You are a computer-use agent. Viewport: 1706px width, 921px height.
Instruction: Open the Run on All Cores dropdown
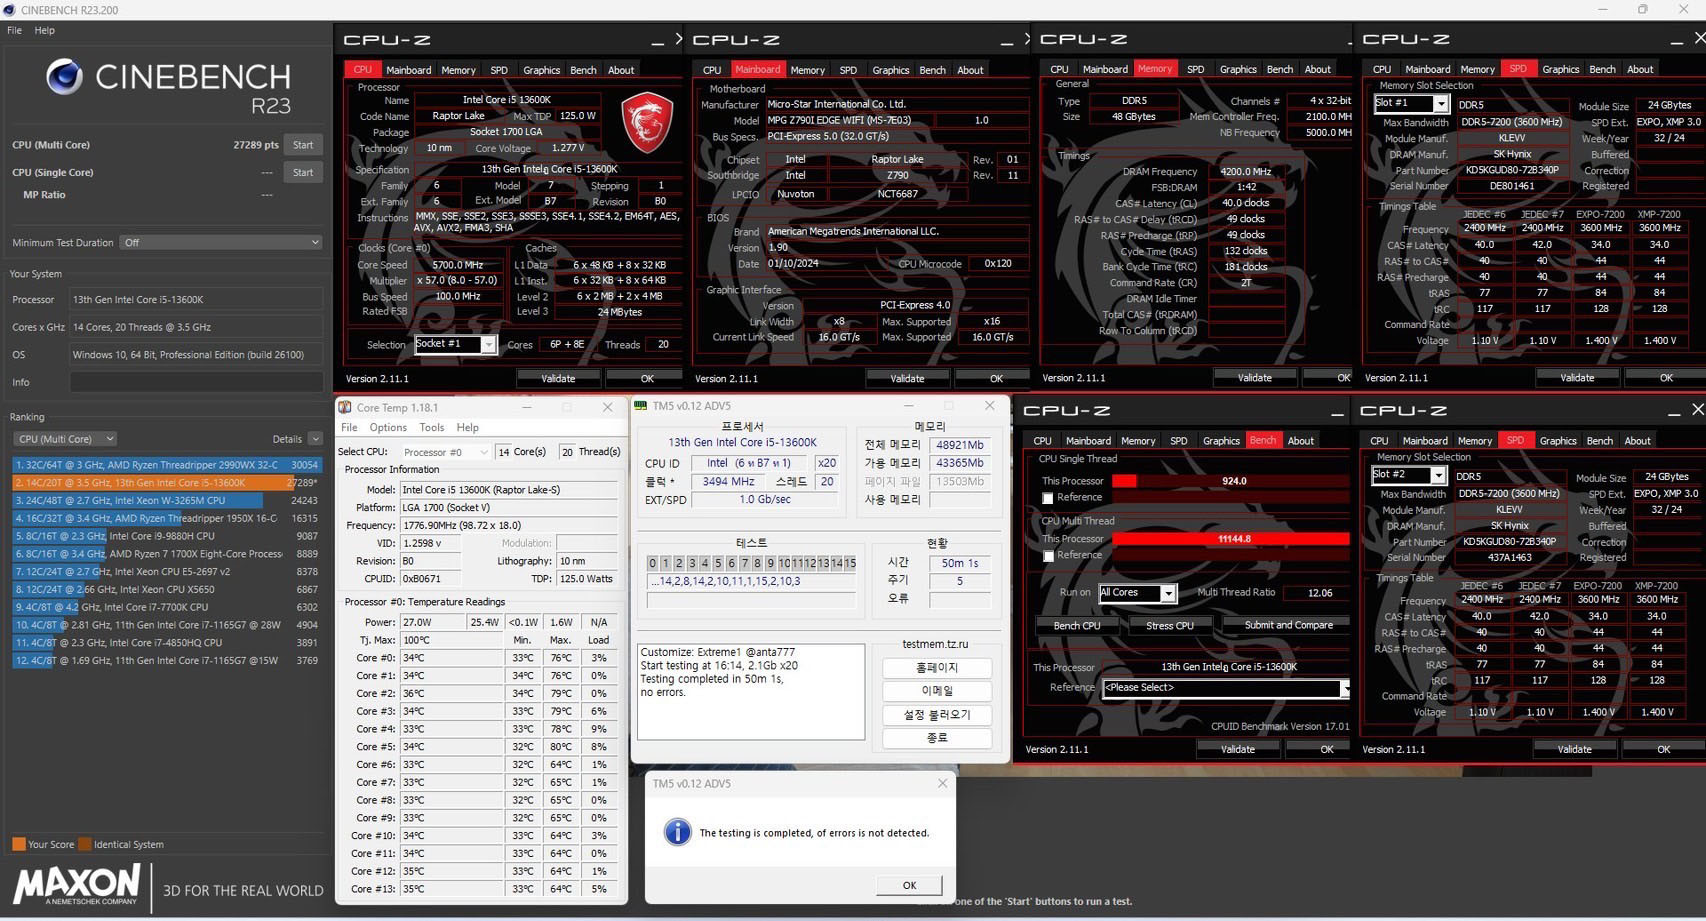[x=1137, y=593]
